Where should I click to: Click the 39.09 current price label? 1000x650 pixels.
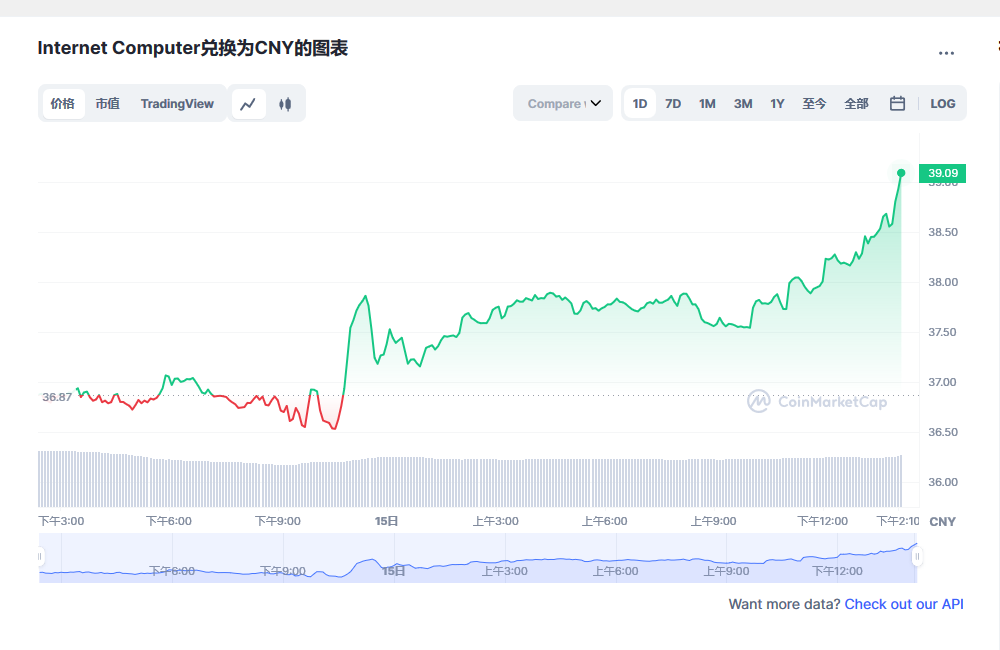(943, 173)
